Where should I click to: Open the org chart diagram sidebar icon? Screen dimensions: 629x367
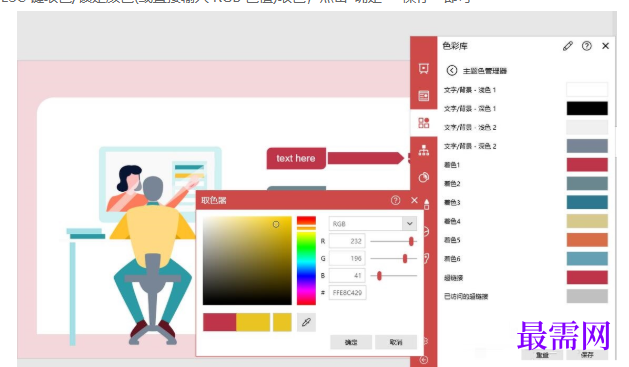pyautogui.click(x=424, y=150)
